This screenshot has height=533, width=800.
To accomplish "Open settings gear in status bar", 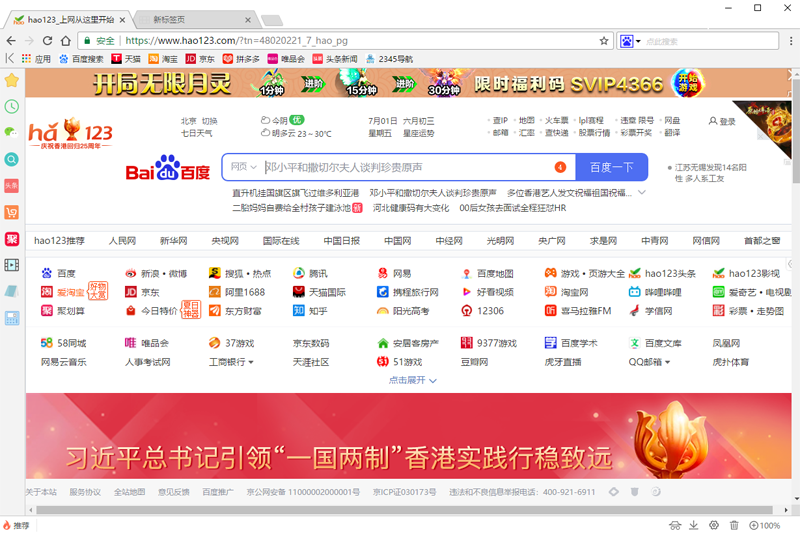I will [x=714, y=525].
